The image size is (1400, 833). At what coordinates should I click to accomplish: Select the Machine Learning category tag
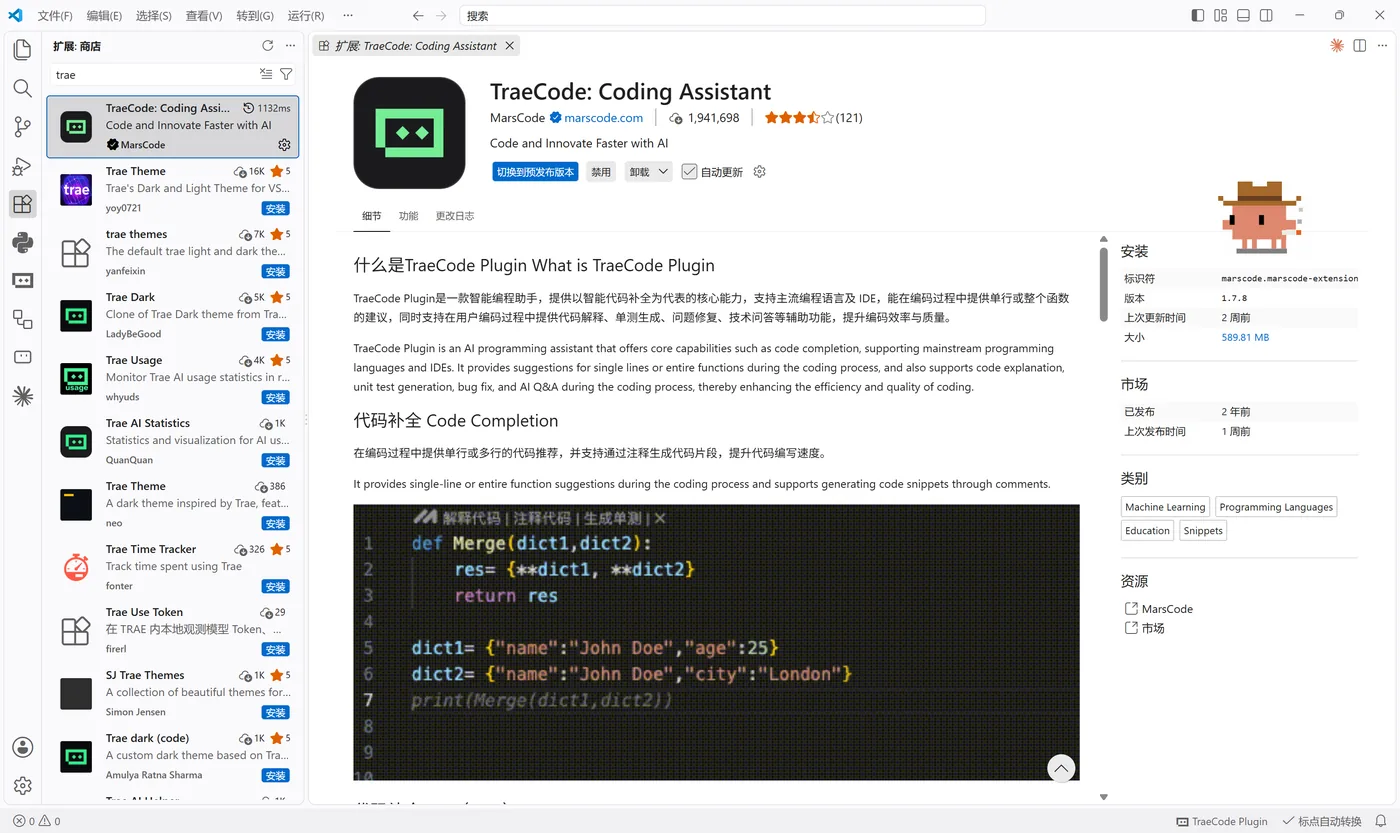point(1165,507)
